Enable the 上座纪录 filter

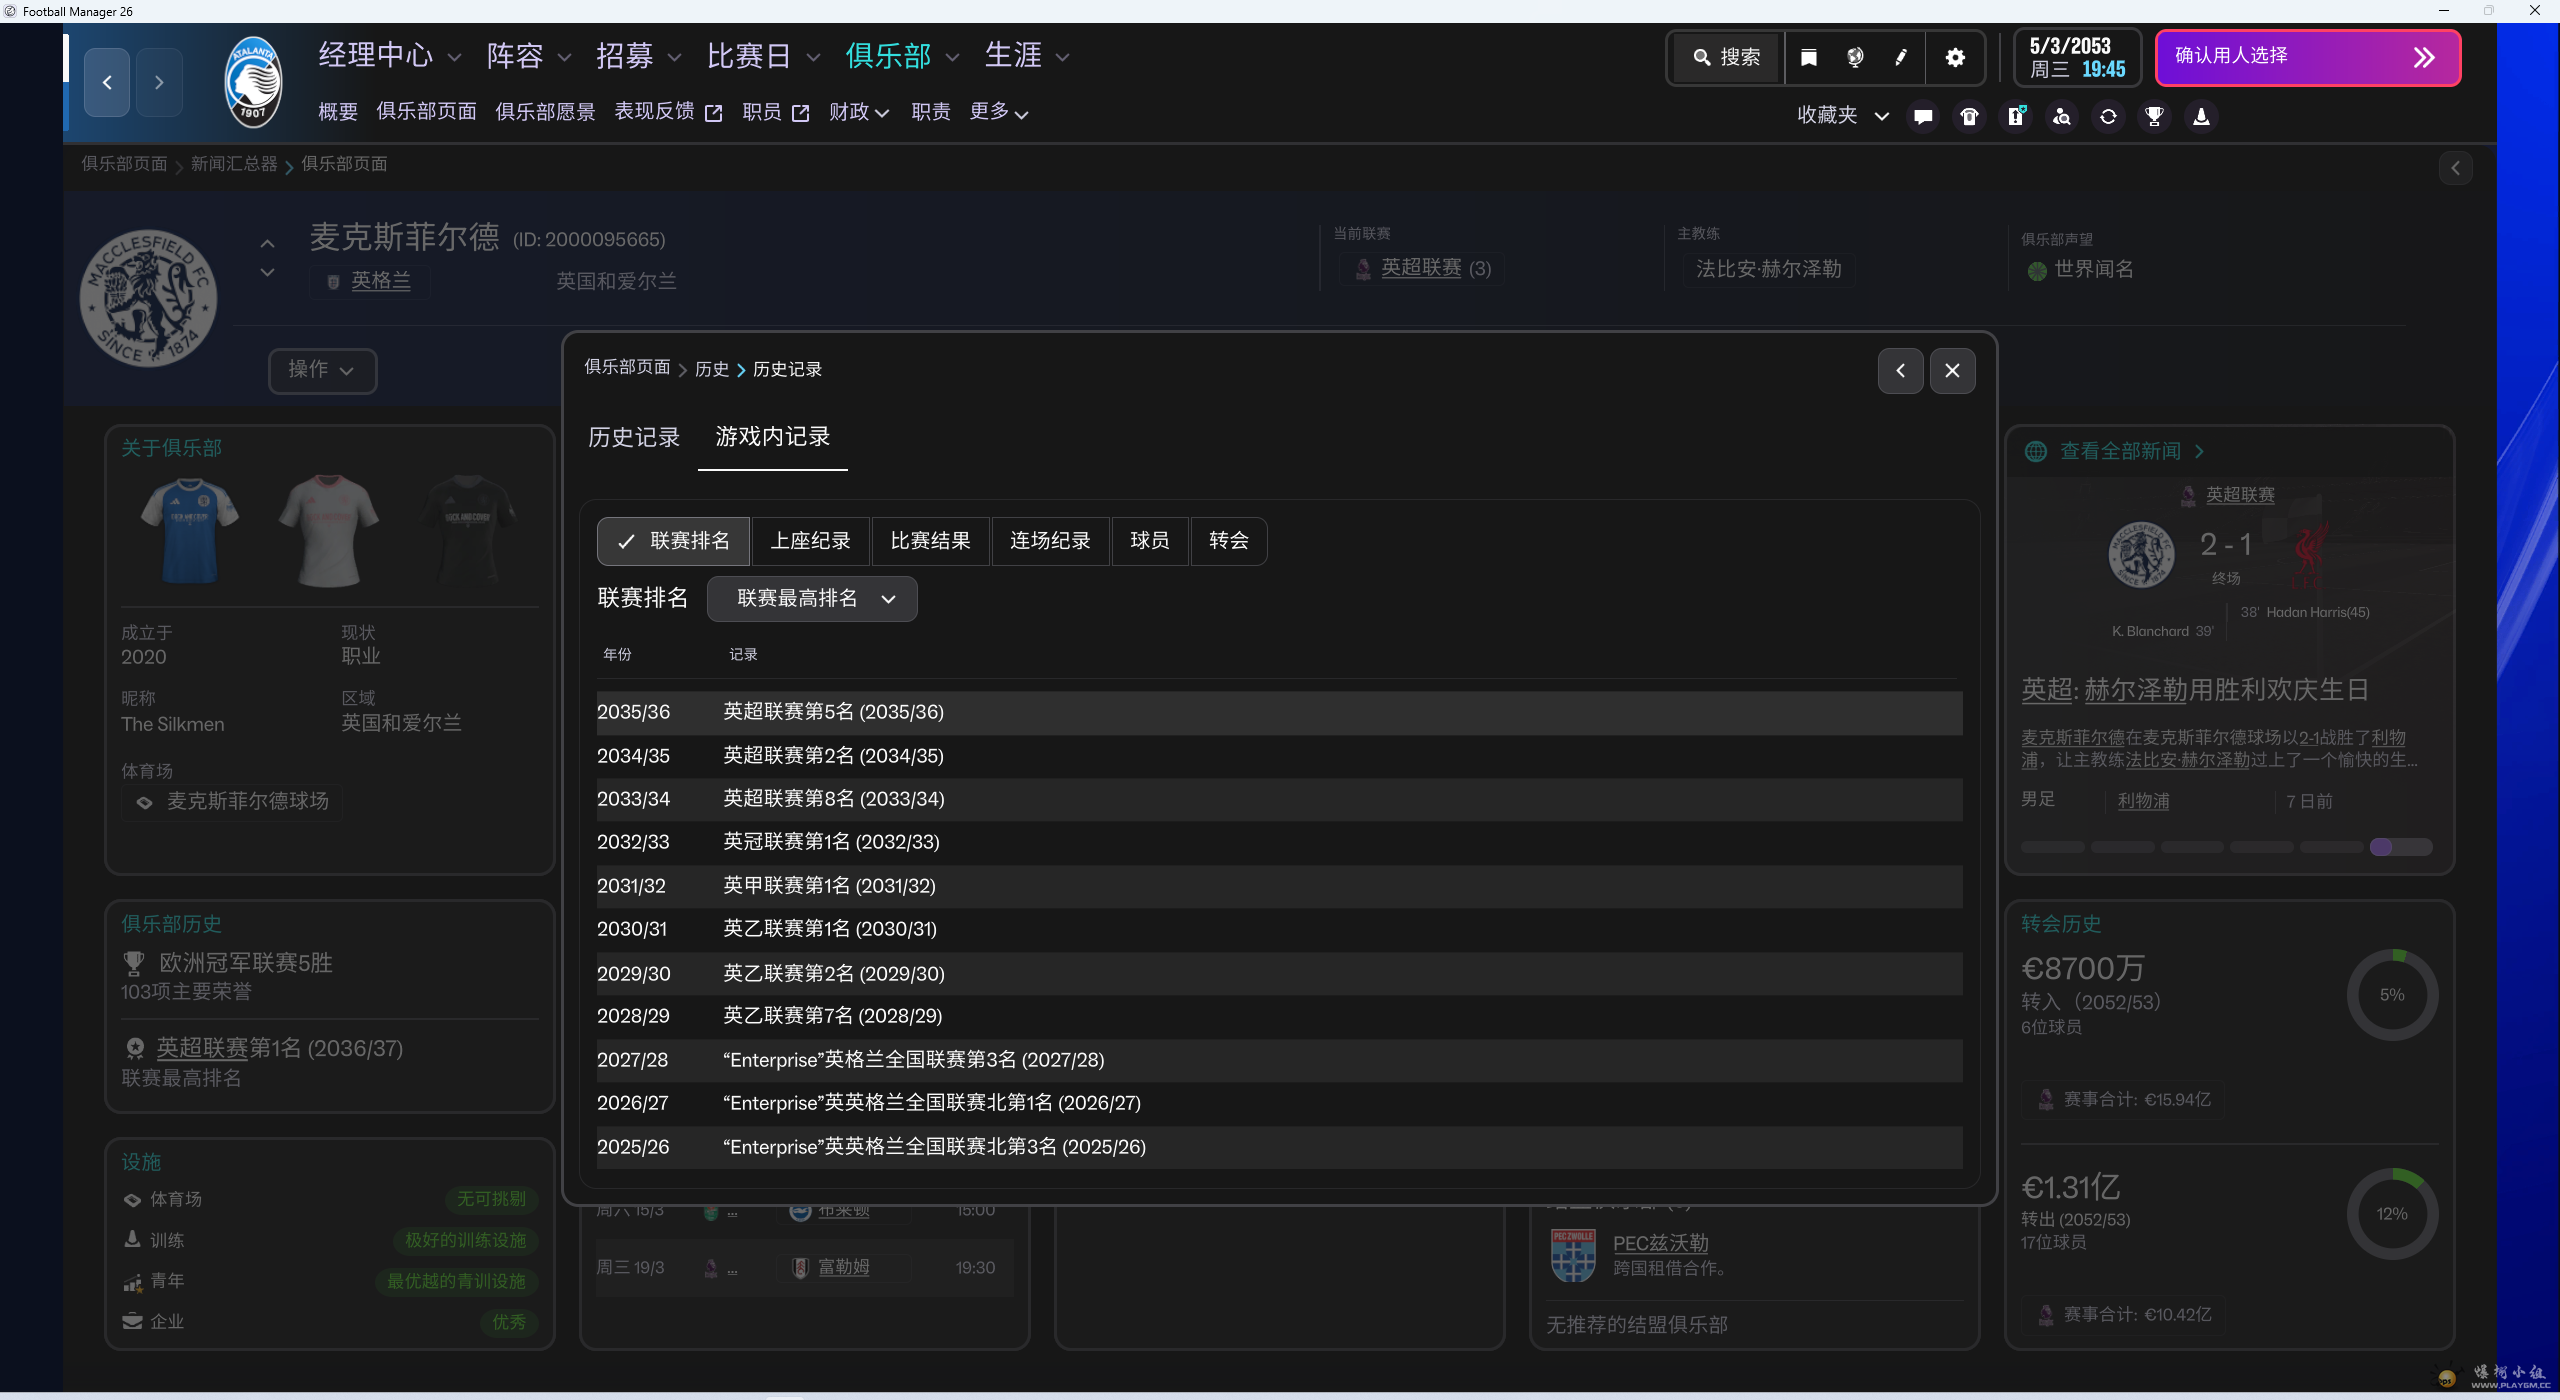(810, 540)
